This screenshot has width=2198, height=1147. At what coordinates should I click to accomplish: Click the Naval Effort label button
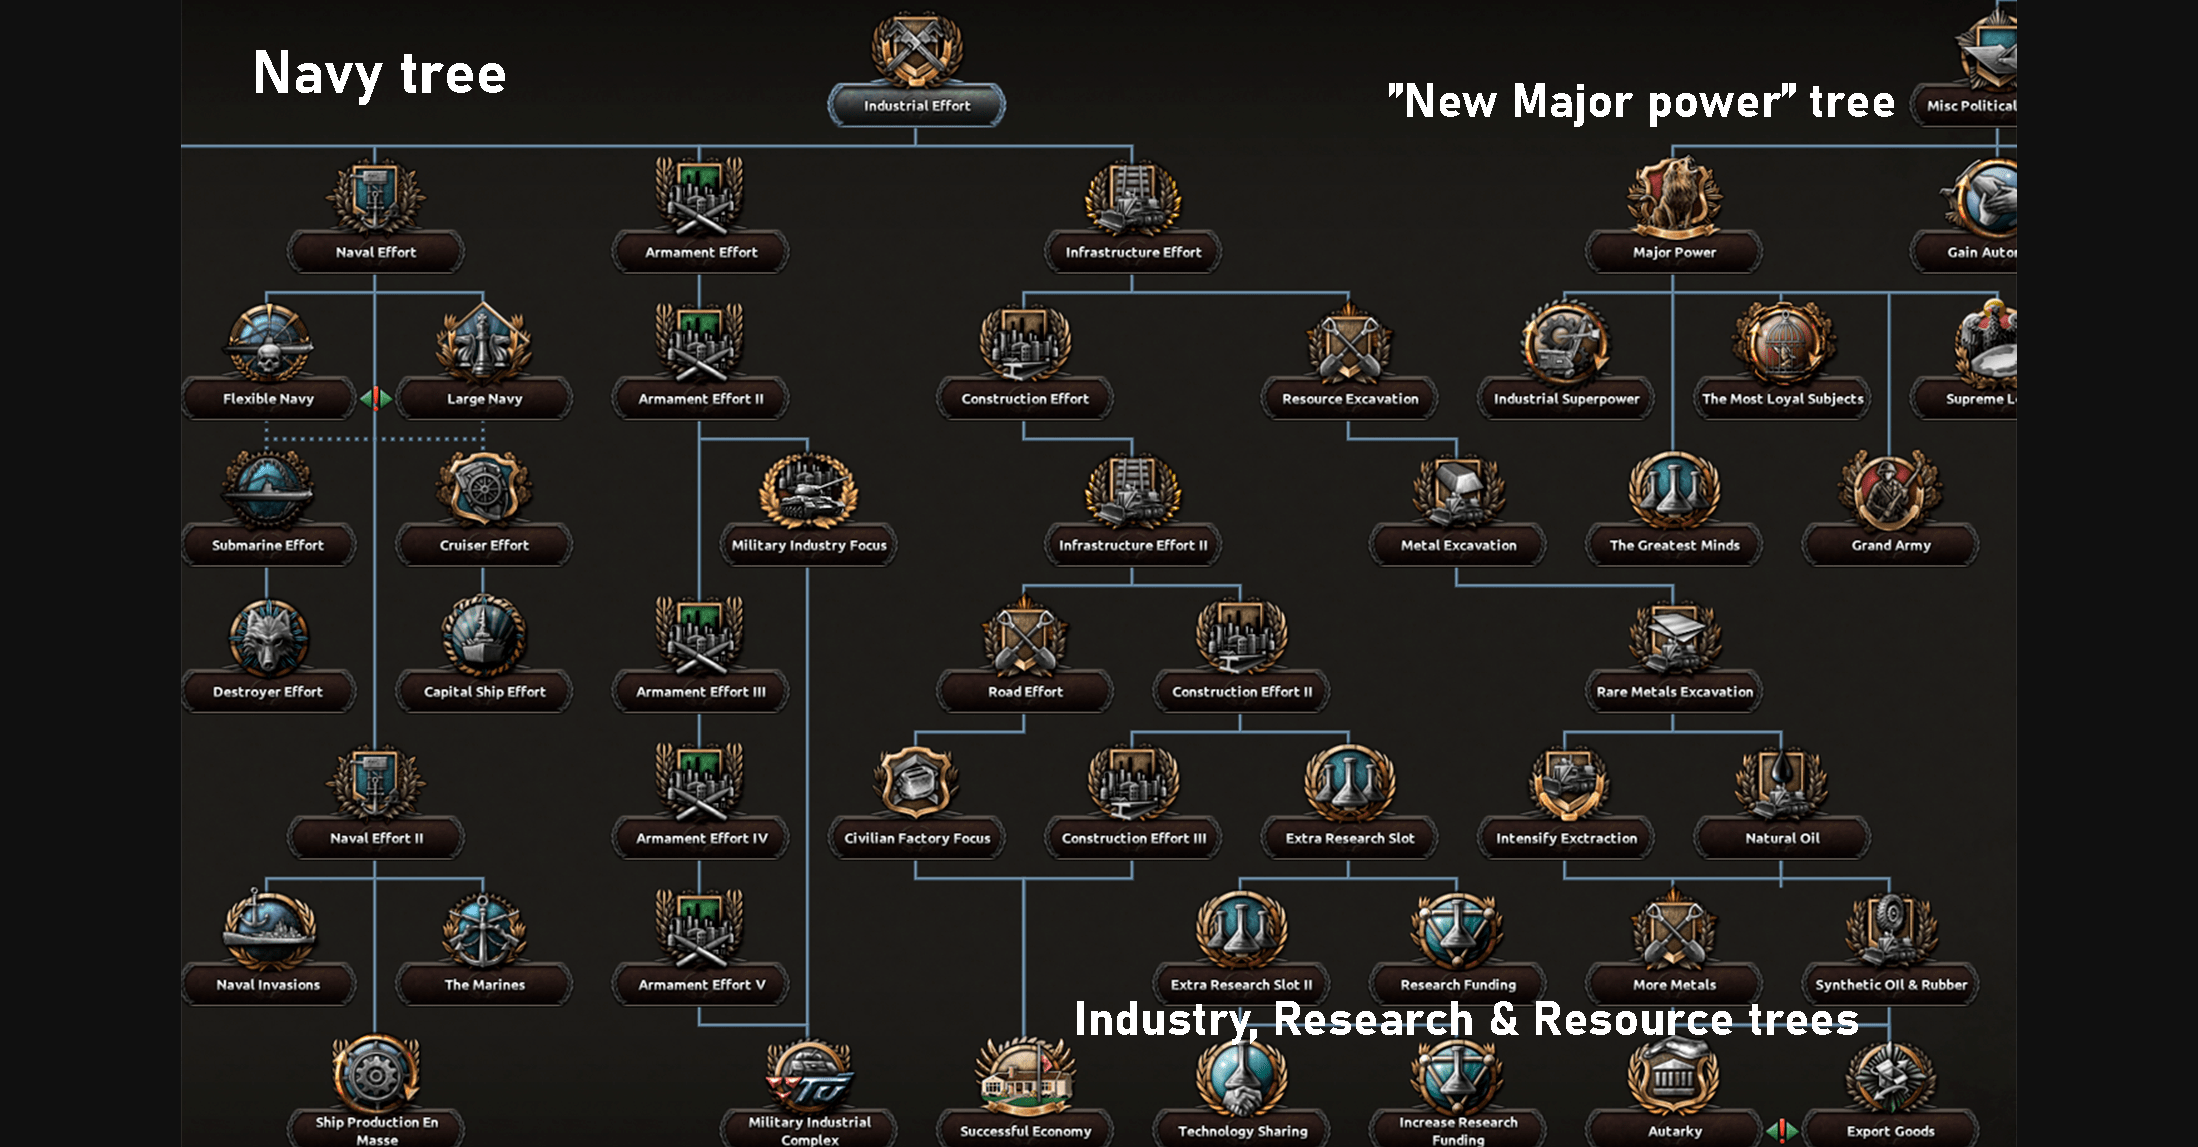pos(375,252)
